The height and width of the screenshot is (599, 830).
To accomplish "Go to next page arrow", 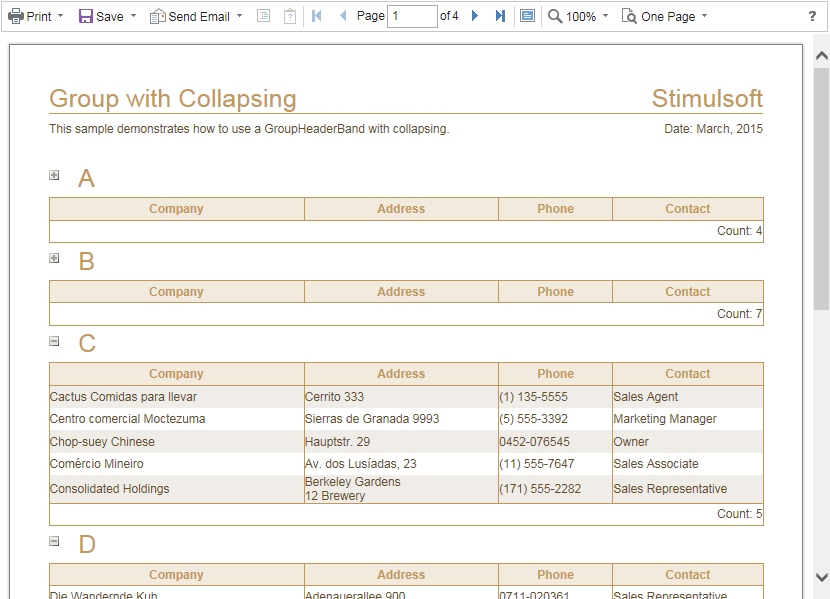I will pos(475,16).
